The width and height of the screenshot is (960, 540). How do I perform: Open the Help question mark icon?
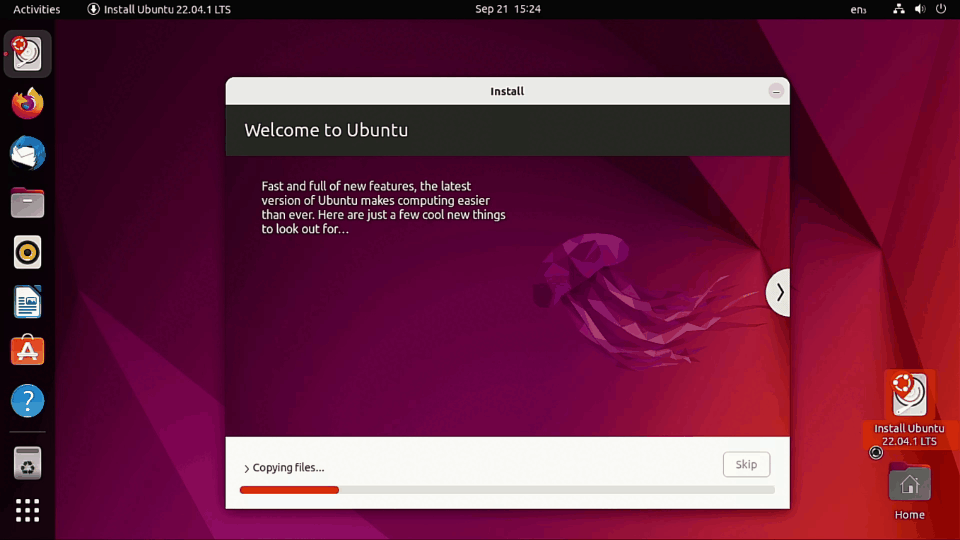click(27, 401)
